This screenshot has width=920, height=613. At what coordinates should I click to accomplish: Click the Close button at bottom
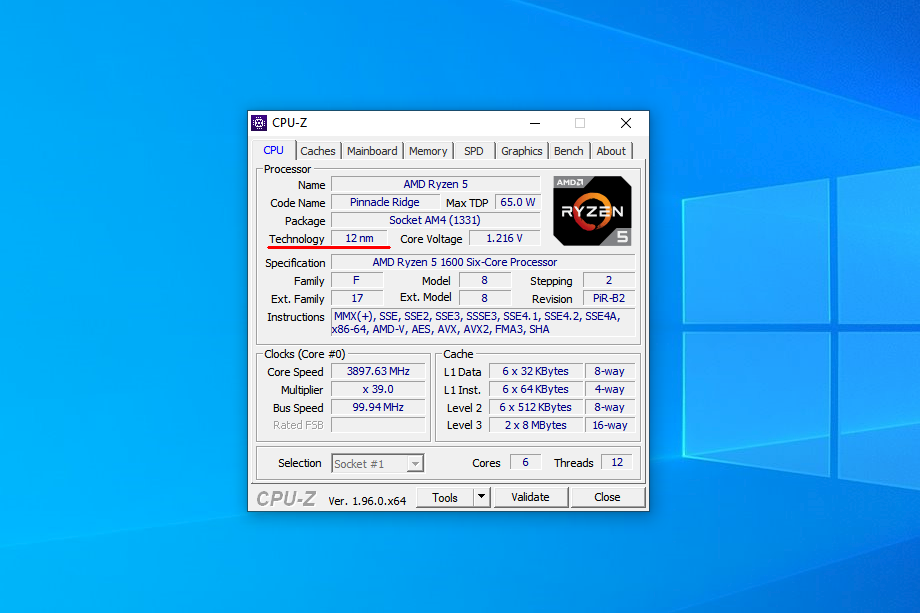607,497
